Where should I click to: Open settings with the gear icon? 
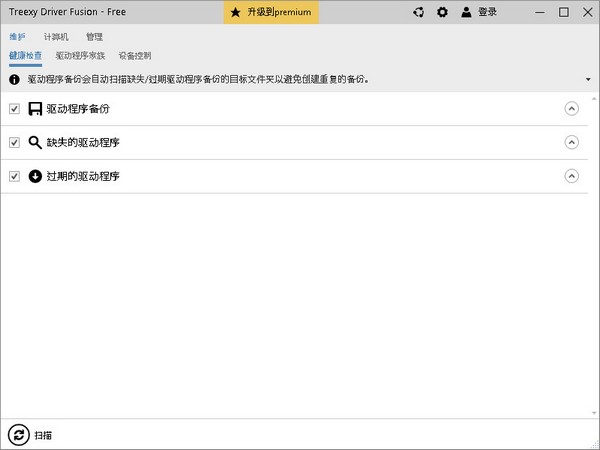(442, 13)
